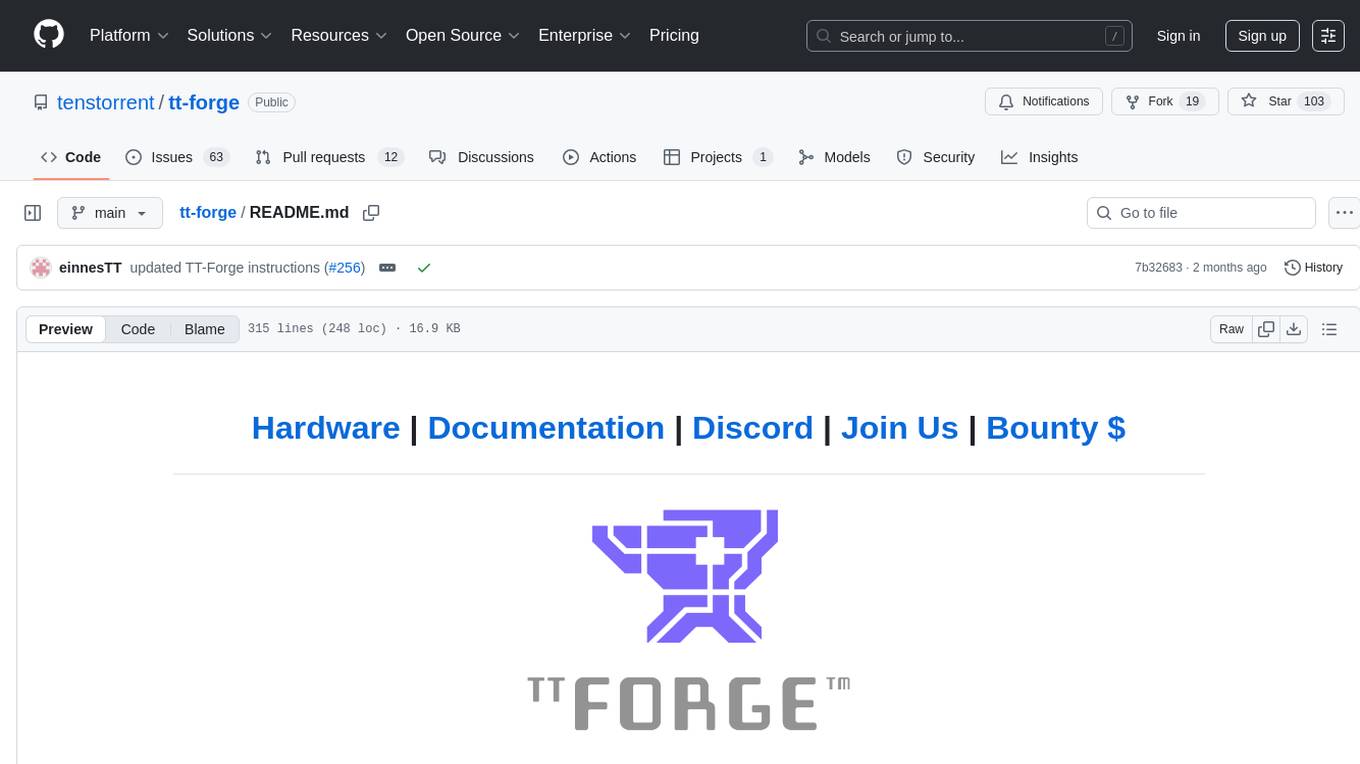
Task: Open the tt-forge repository link
Action: [203, 102]
